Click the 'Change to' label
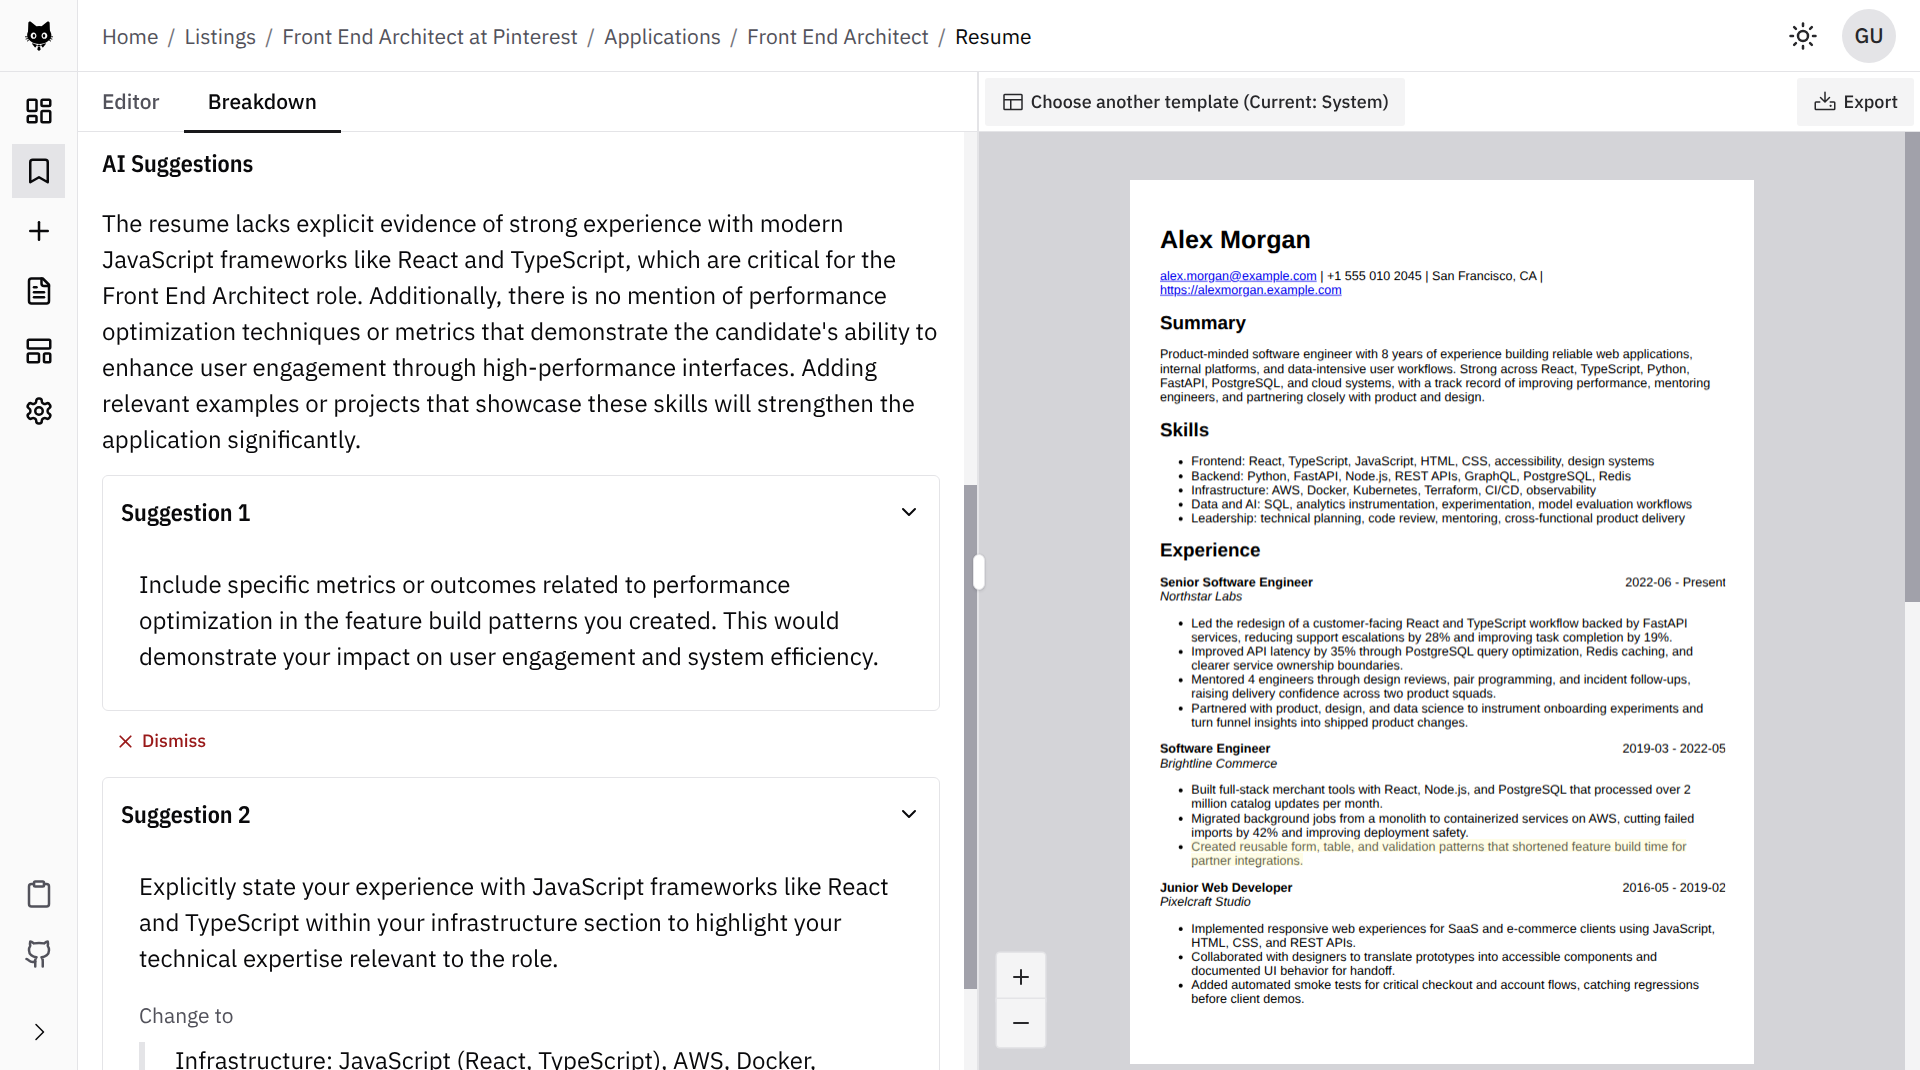 coord(186,1016)
